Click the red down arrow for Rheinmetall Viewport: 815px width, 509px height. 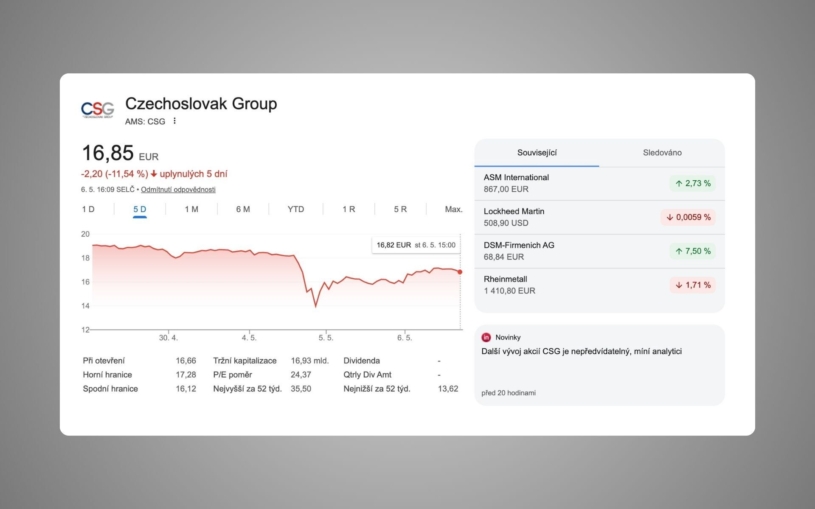679,285
